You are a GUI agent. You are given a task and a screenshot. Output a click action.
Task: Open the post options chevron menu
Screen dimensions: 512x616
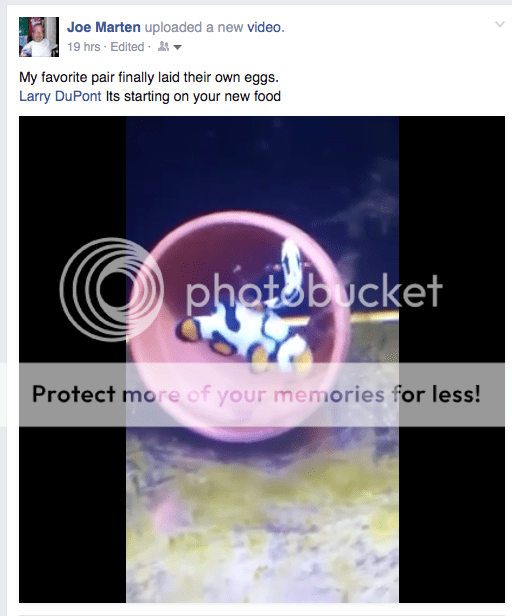(x=499, y=24)
